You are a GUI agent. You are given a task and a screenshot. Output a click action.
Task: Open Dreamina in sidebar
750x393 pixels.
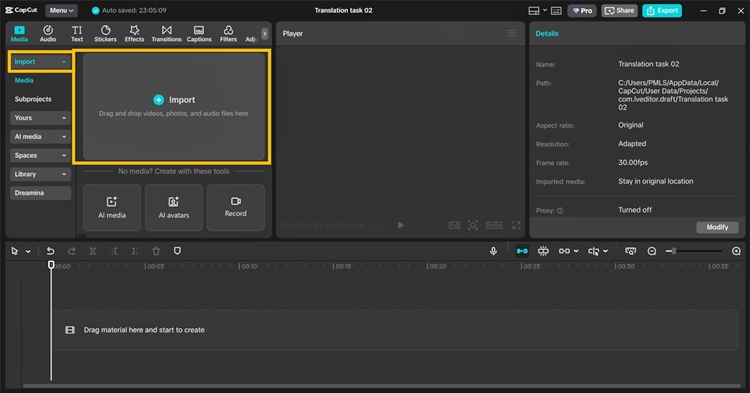click(40, 193)
